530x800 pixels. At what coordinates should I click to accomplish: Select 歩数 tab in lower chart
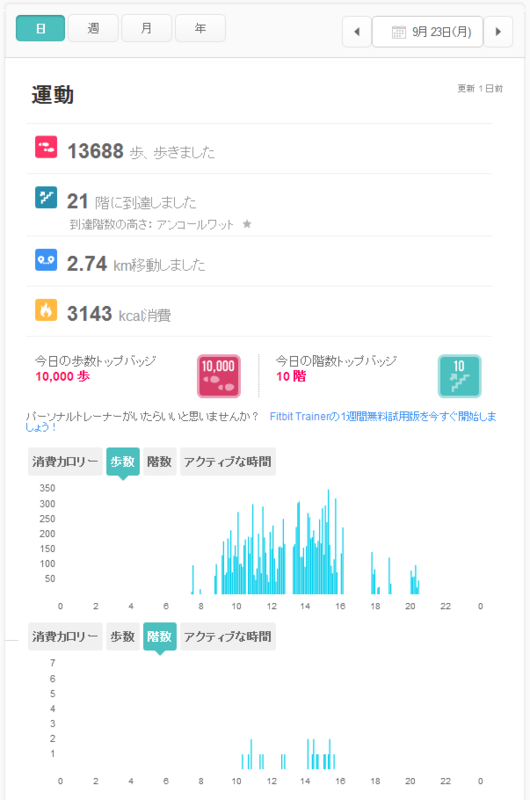(x=123, y=636)
